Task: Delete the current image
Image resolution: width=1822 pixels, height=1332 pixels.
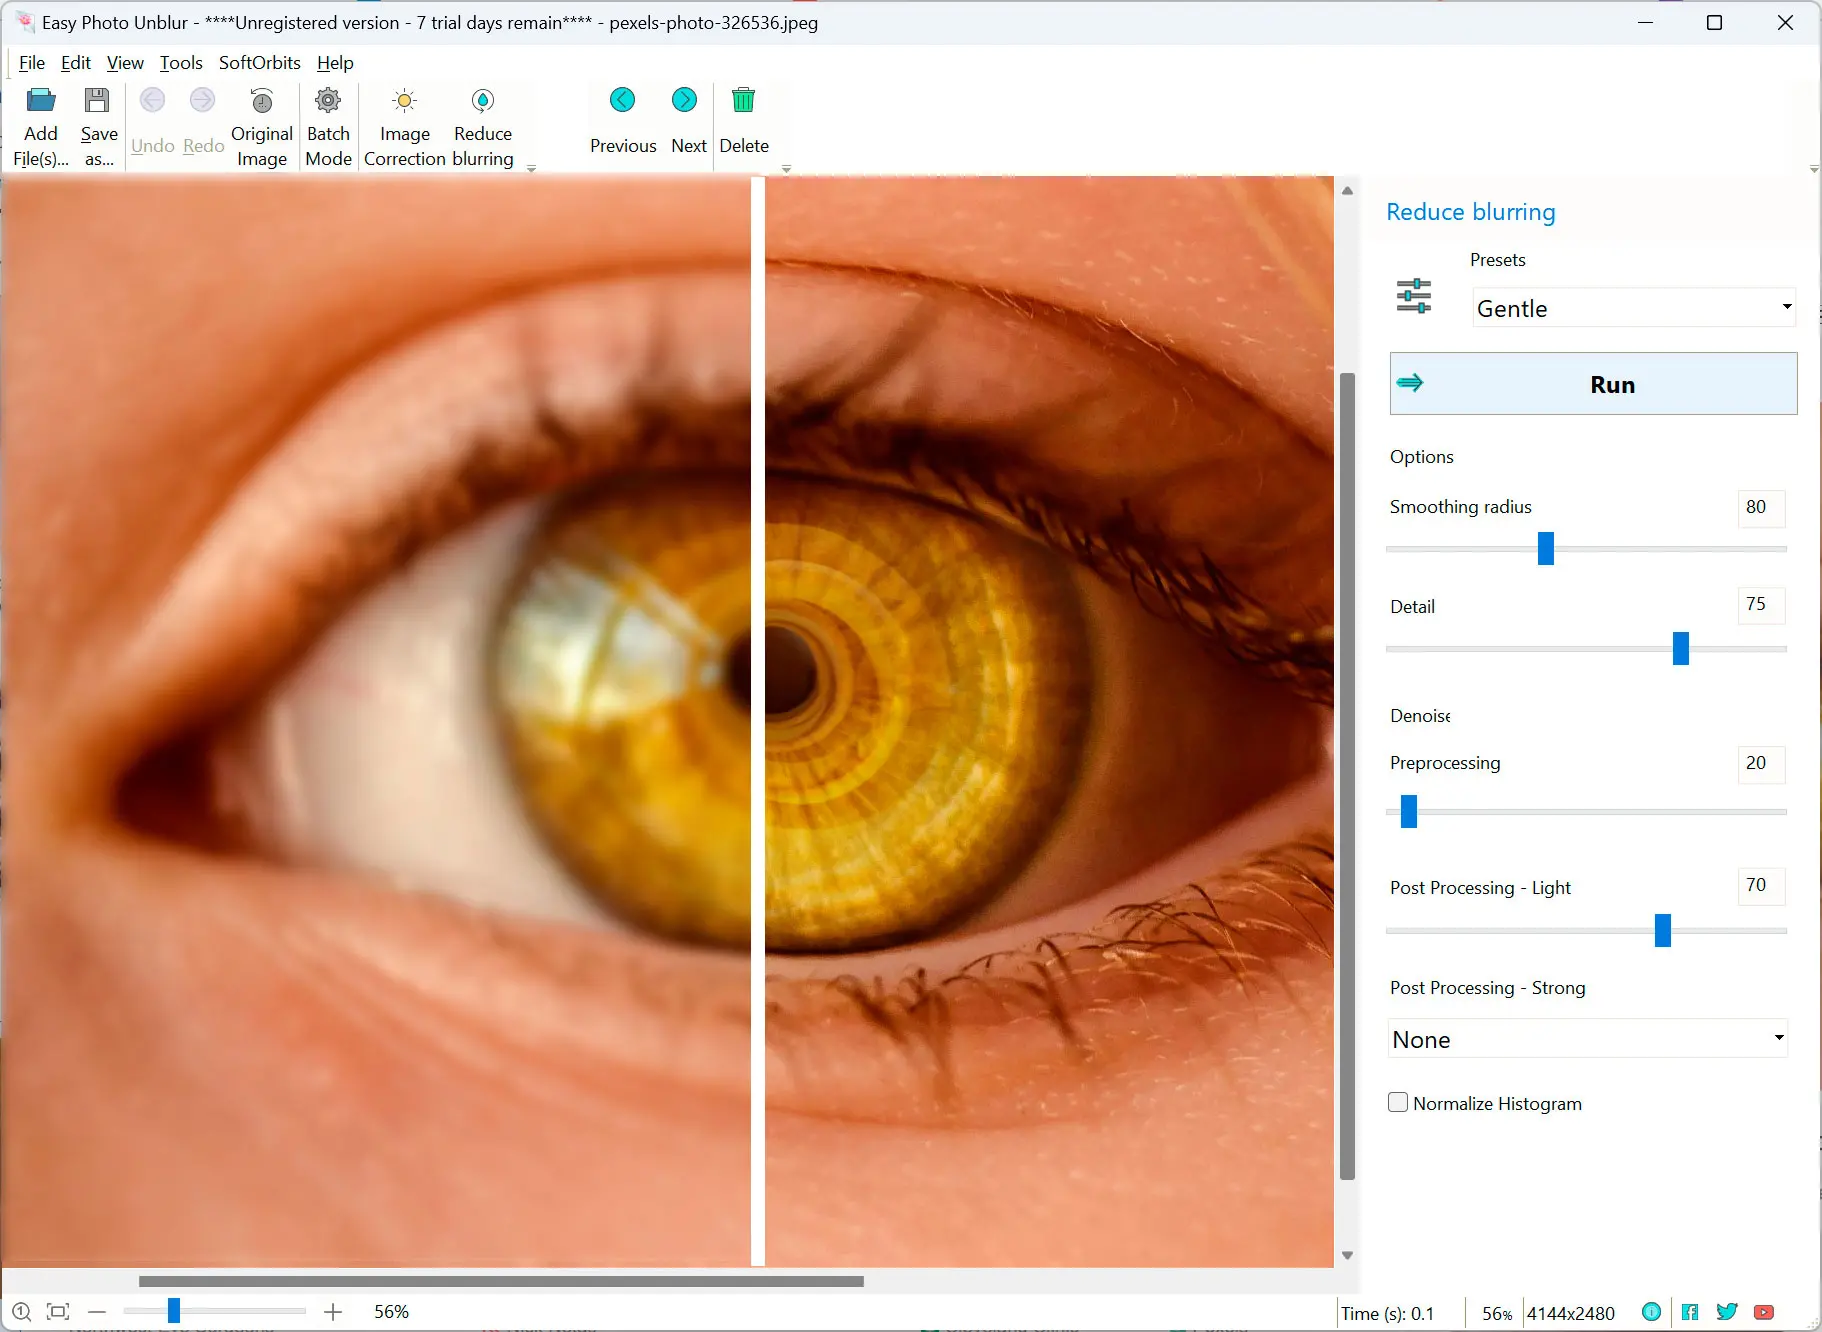Action: [744, 120]
